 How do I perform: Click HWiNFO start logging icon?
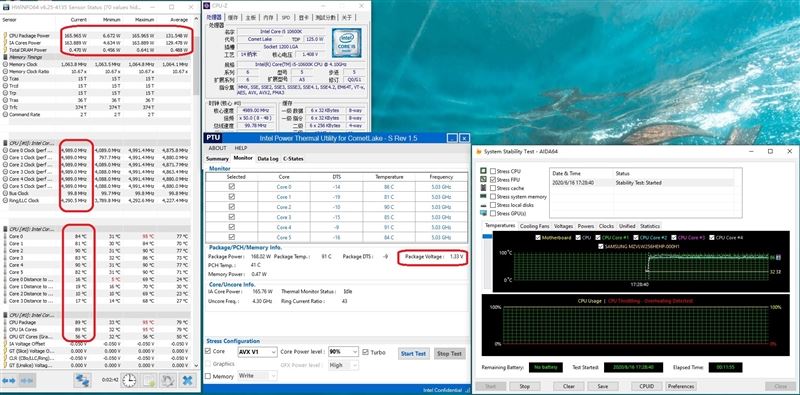click(149, 380)
